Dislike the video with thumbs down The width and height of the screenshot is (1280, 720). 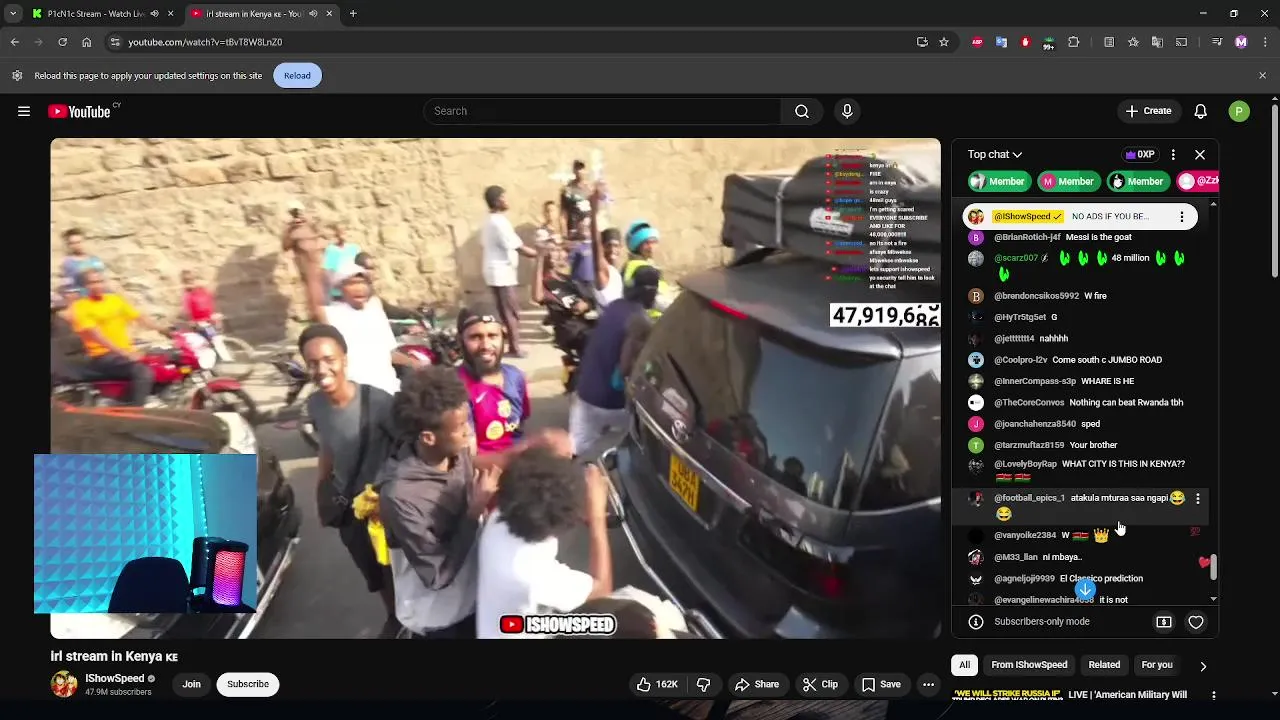click(703, 684)
